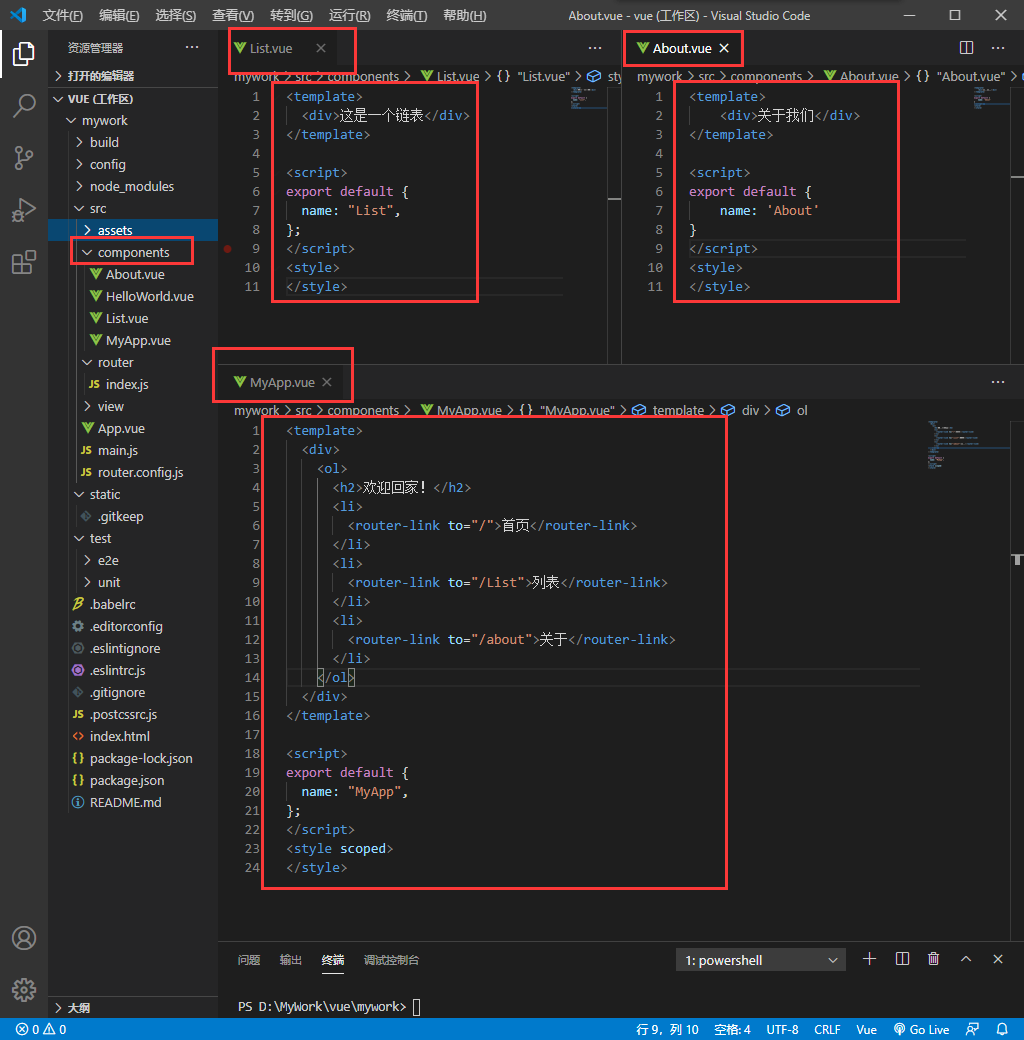The image size is (1024, 1040).
Task: Toggle breakpoint dot at List.vue line 9
Action: [x=227, y=249]
